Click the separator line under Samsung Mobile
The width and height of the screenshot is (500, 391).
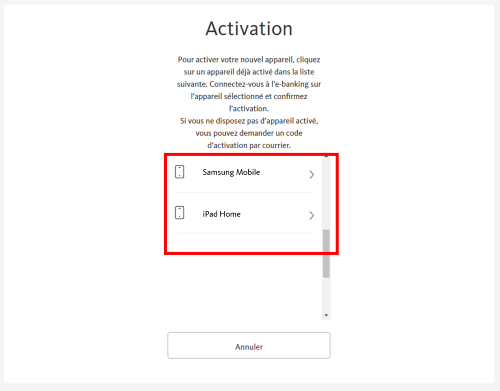coord(244,192)
